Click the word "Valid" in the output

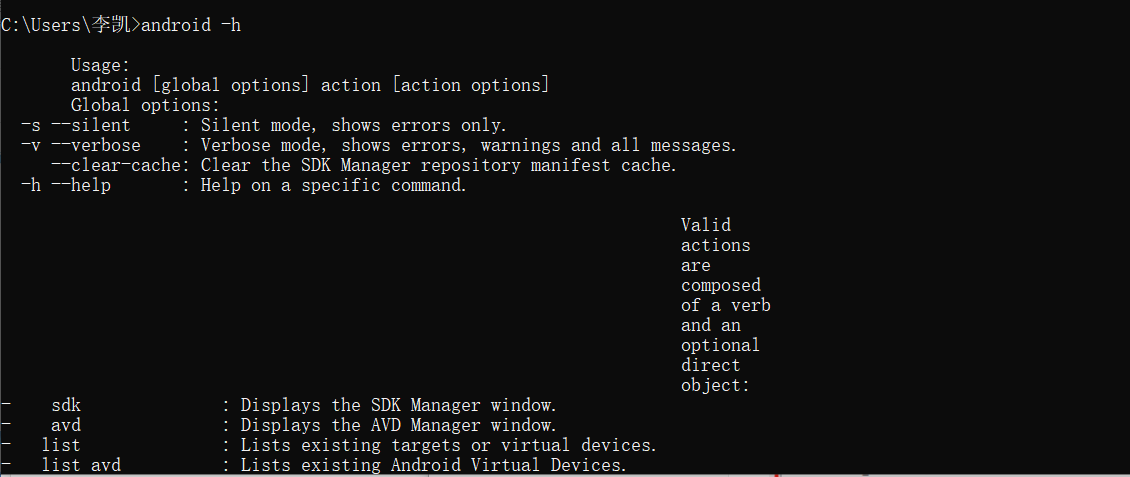tap(706, 225)
